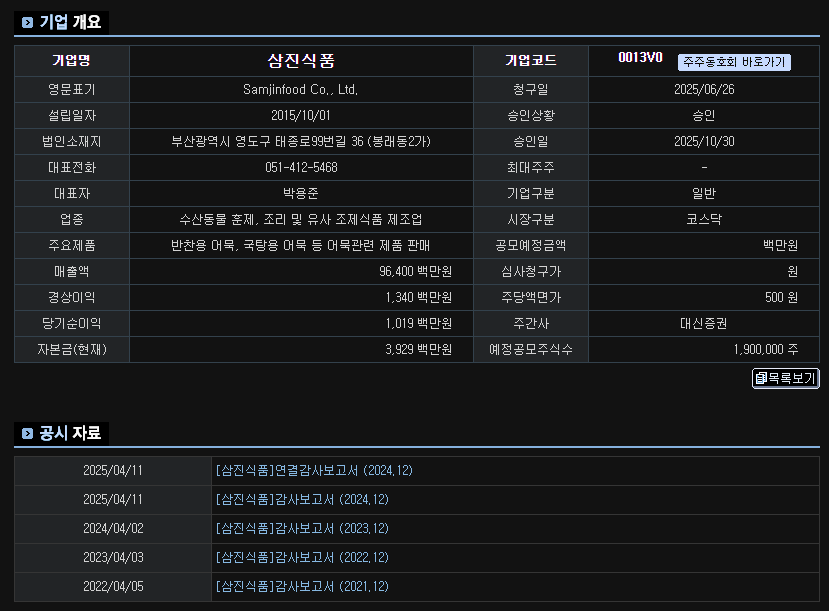Select the representative name 박용준

(x=301, y=193)
